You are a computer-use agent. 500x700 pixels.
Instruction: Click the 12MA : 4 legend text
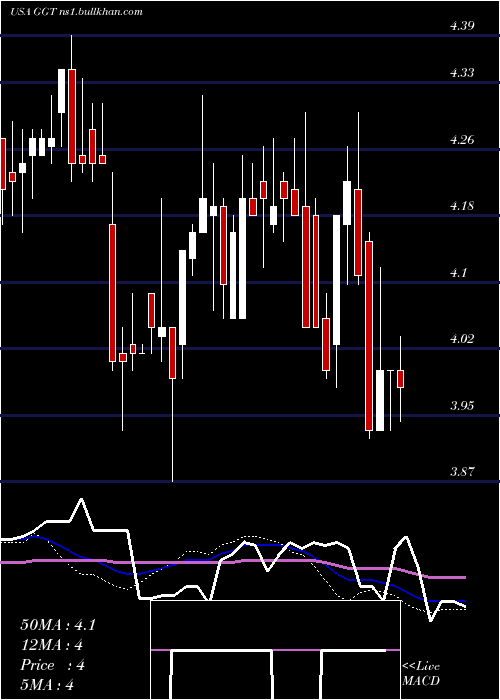tap(51, 645)
